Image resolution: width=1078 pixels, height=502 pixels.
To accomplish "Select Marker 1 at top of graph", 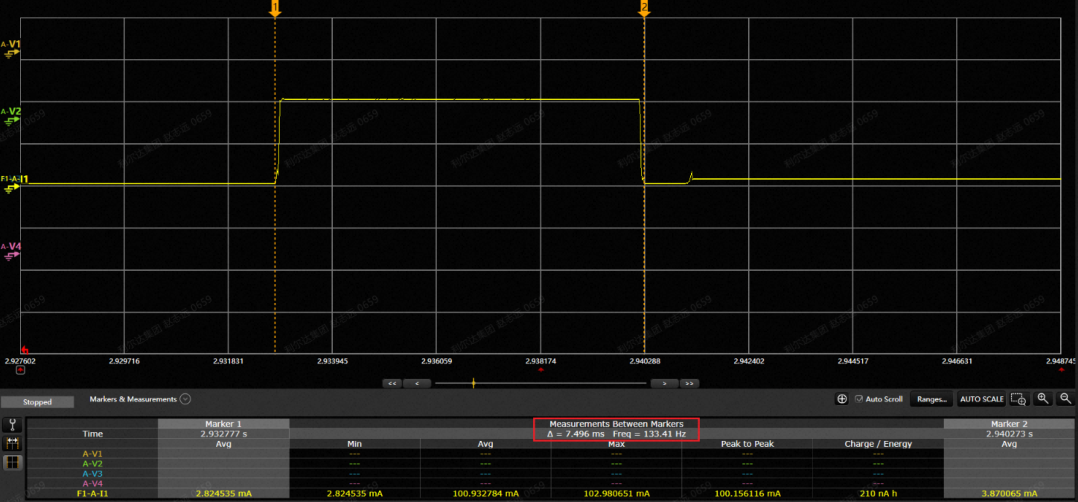I will click(275, 8).
